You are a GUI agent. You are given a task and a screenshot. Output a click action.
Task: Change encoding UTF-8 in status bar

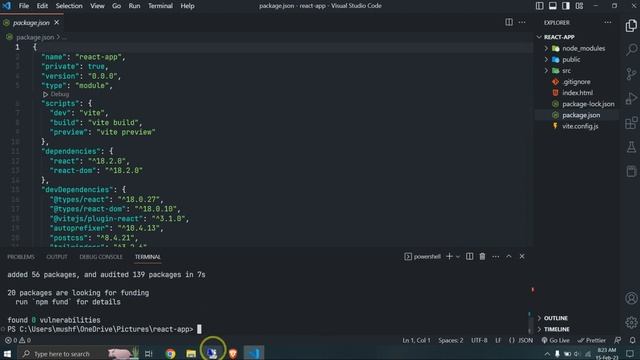[x=479, y=340]
